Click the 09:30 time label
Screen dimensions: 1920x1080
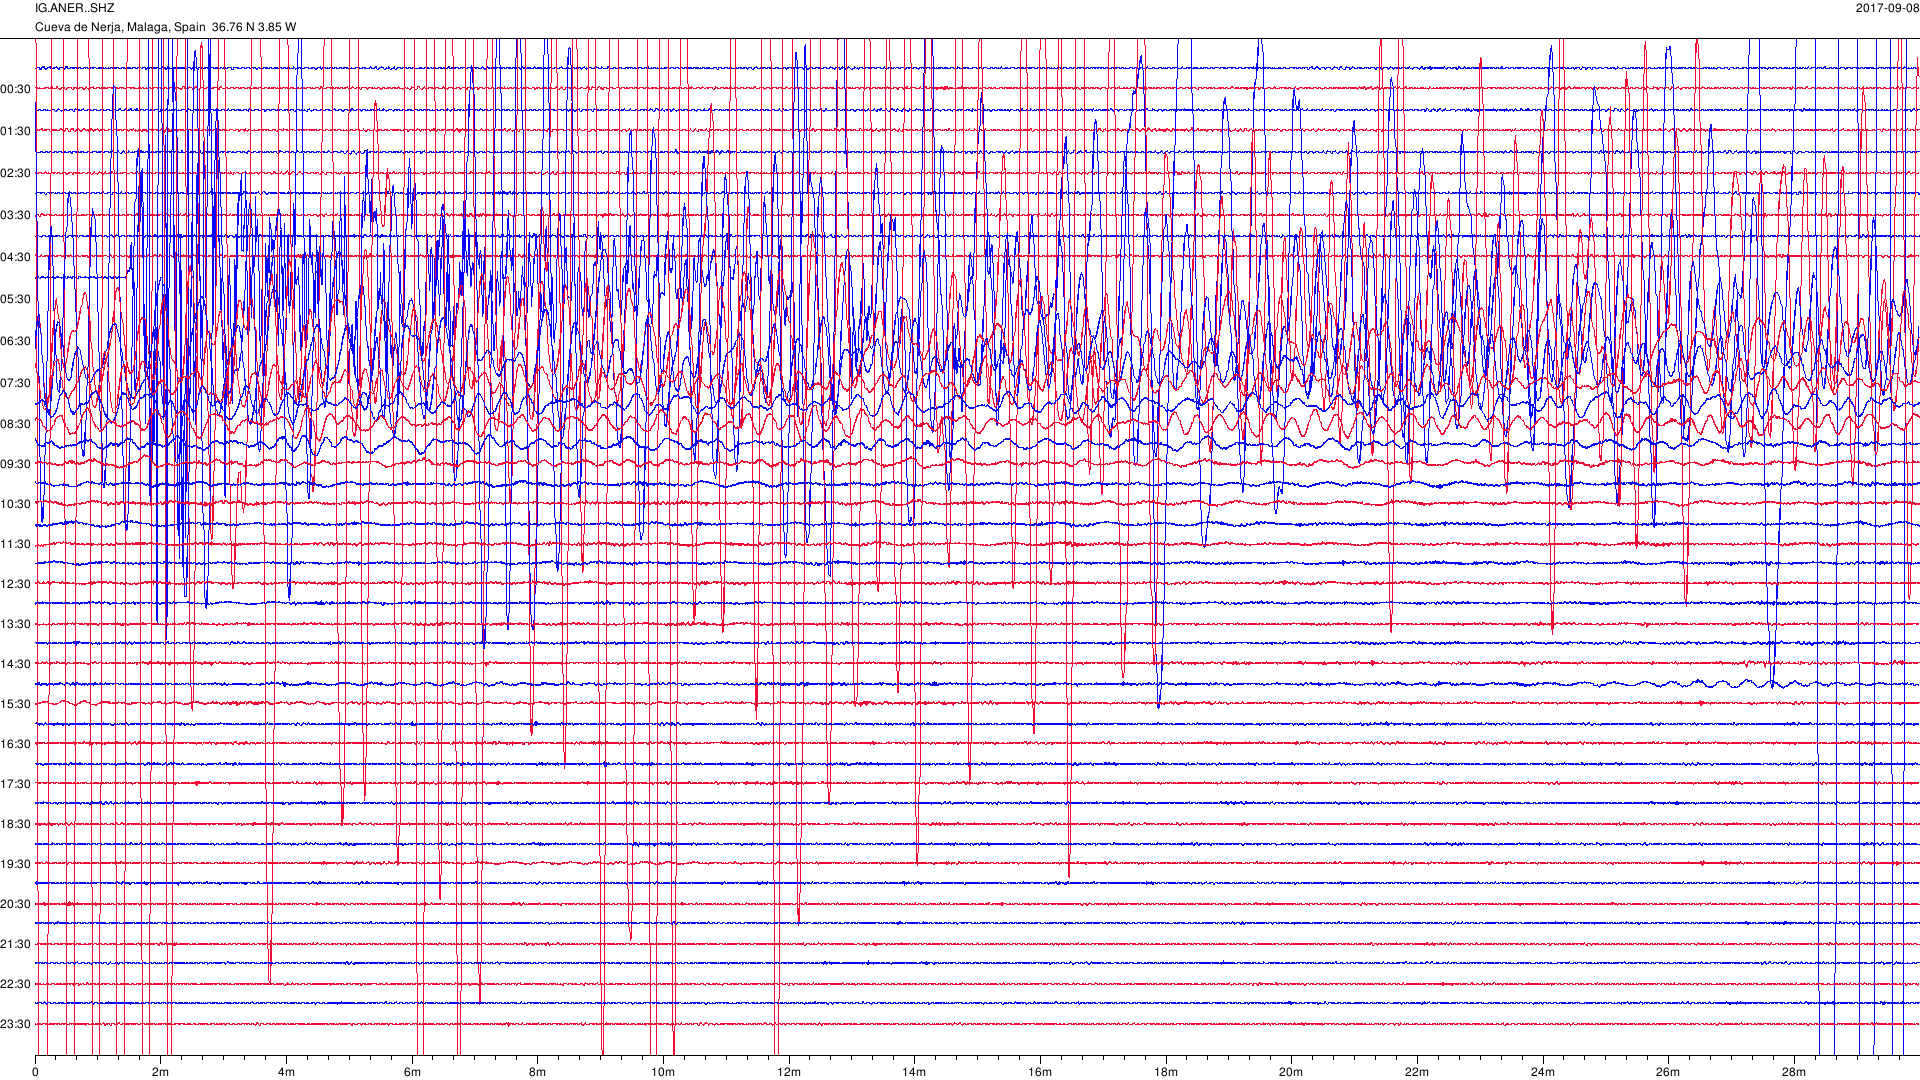[16, 464]
